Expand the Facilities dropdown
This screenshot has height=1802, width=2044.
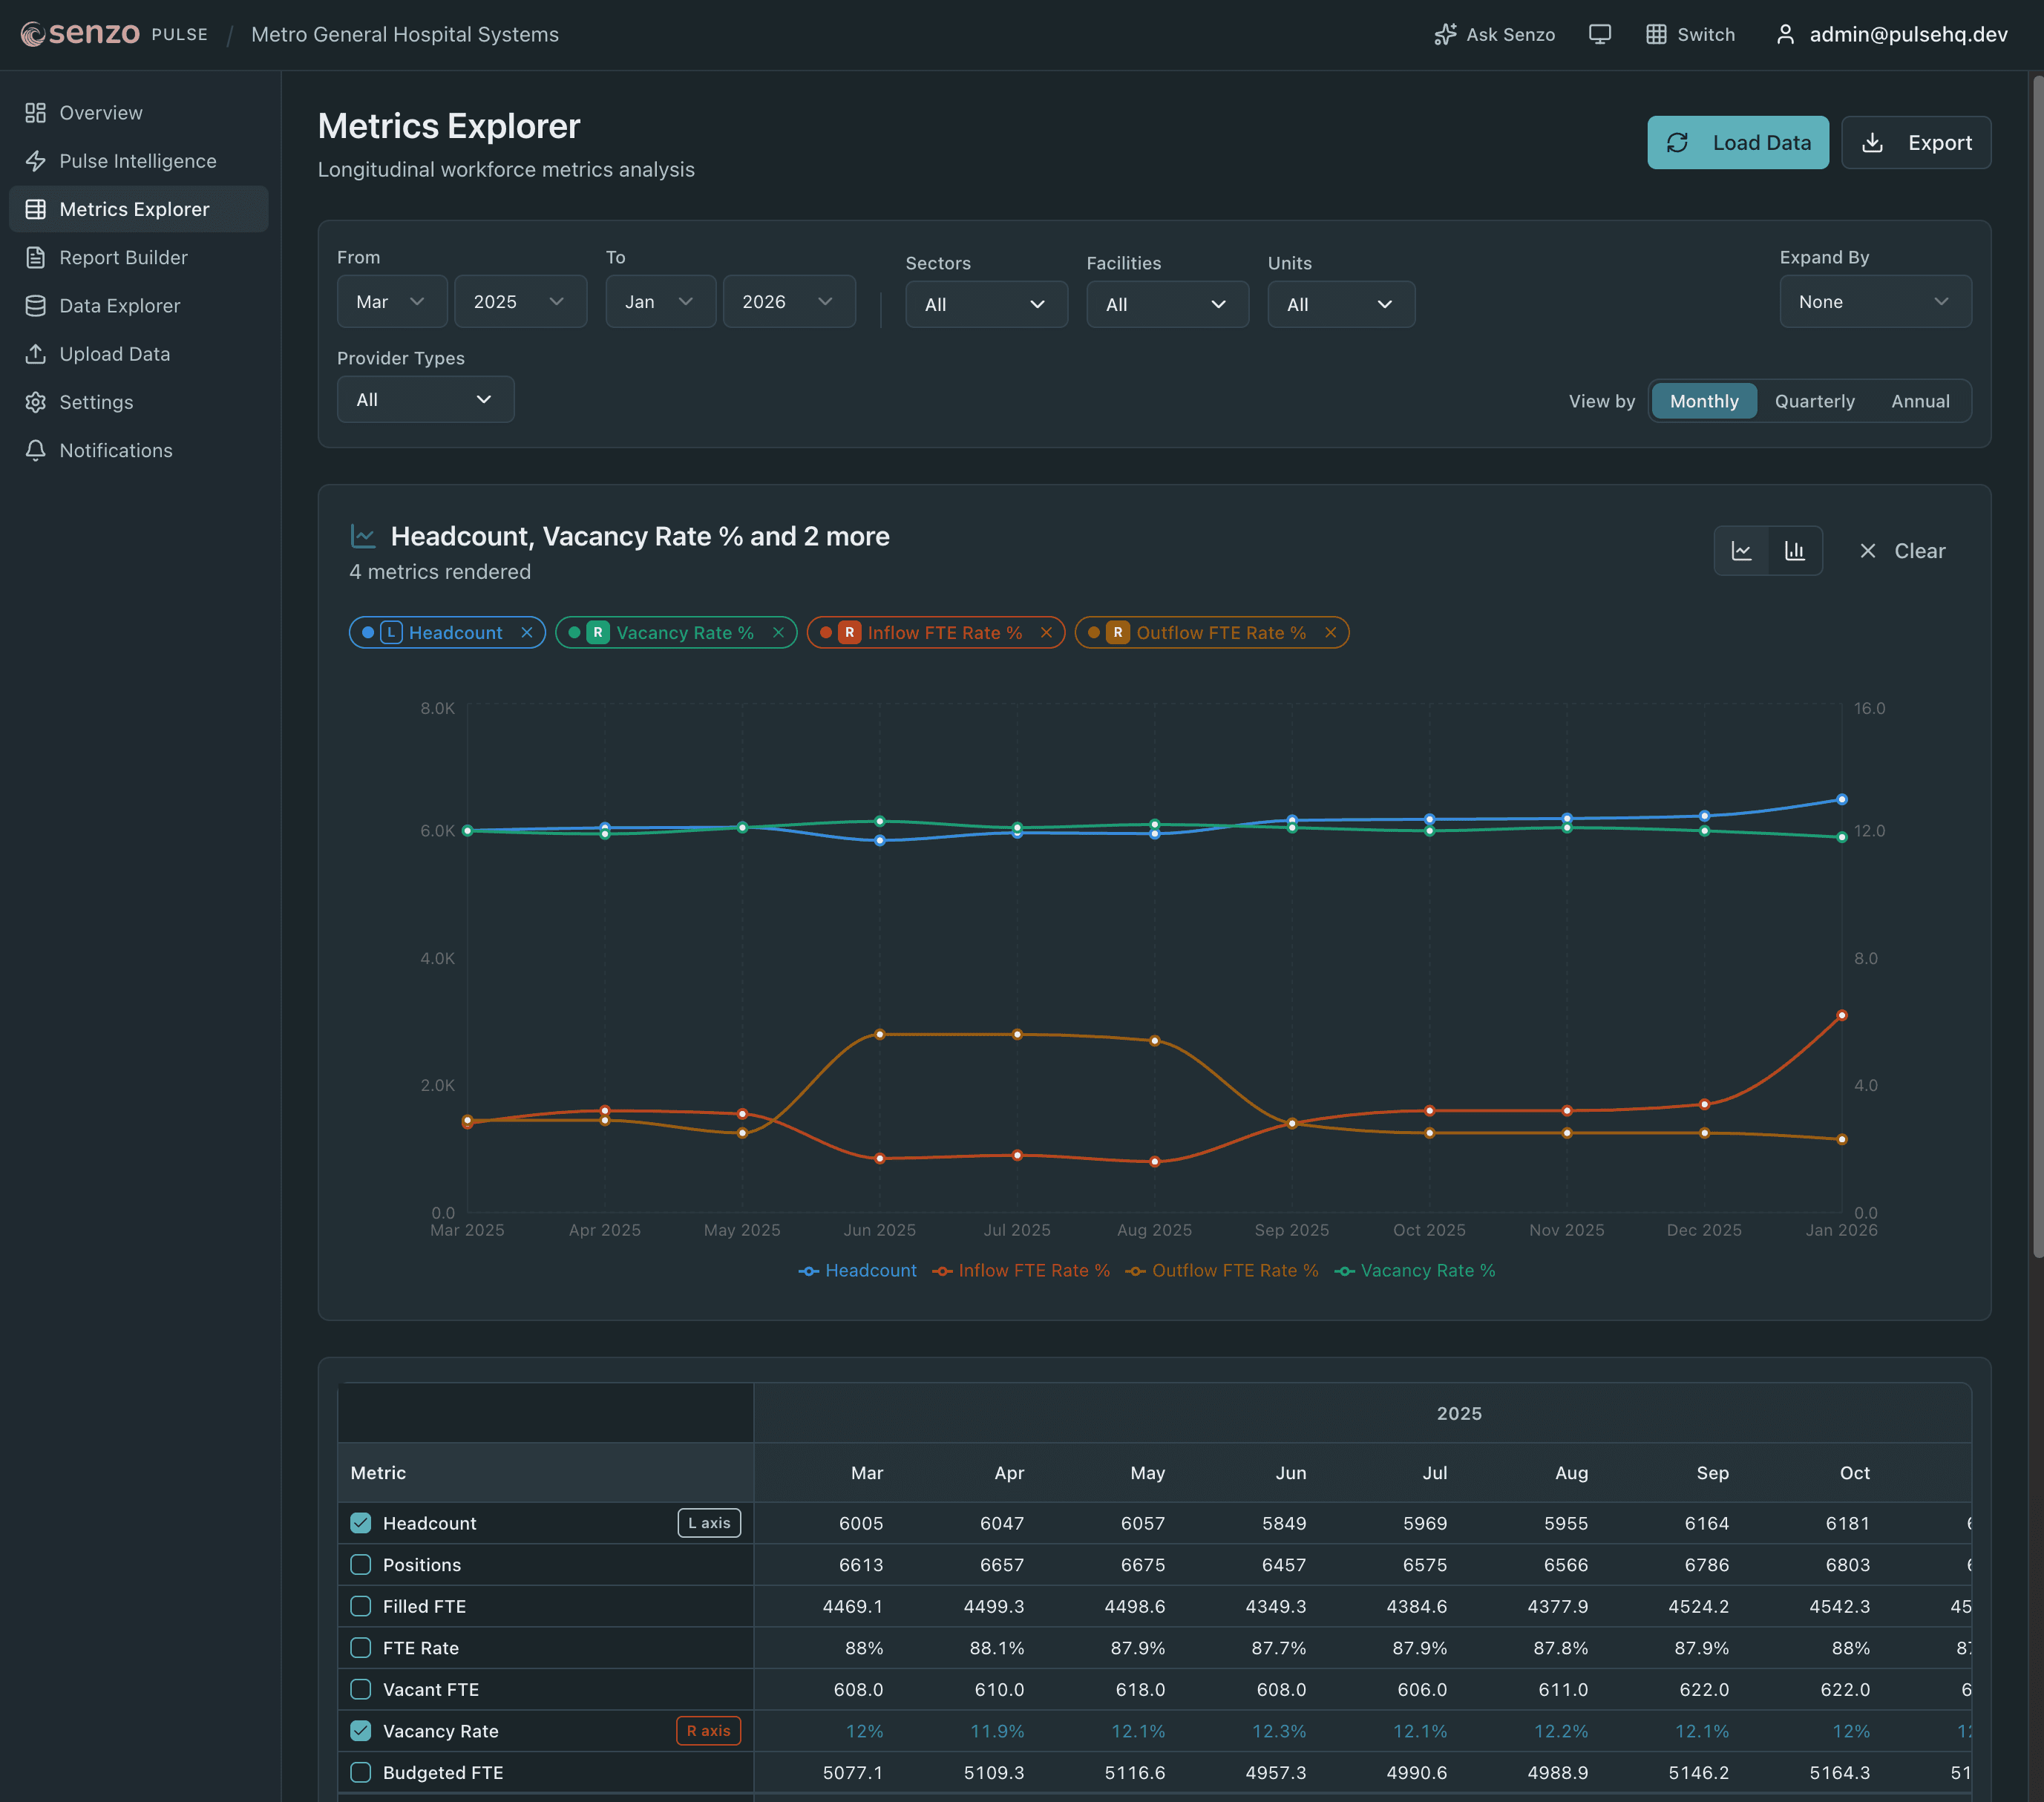(x=1167, y=304)
